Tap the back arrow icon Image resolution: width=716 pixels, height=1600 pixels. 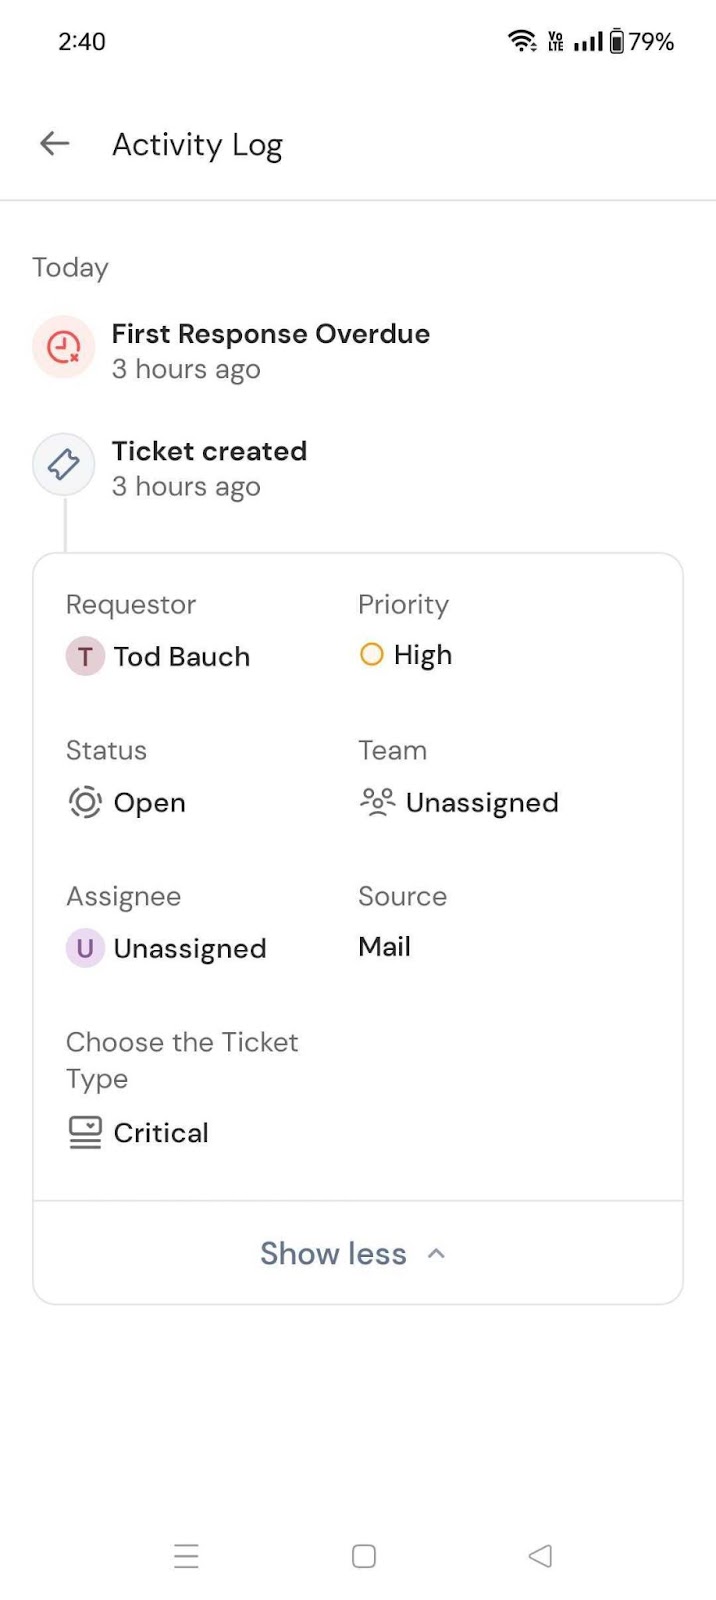(54, 144)
